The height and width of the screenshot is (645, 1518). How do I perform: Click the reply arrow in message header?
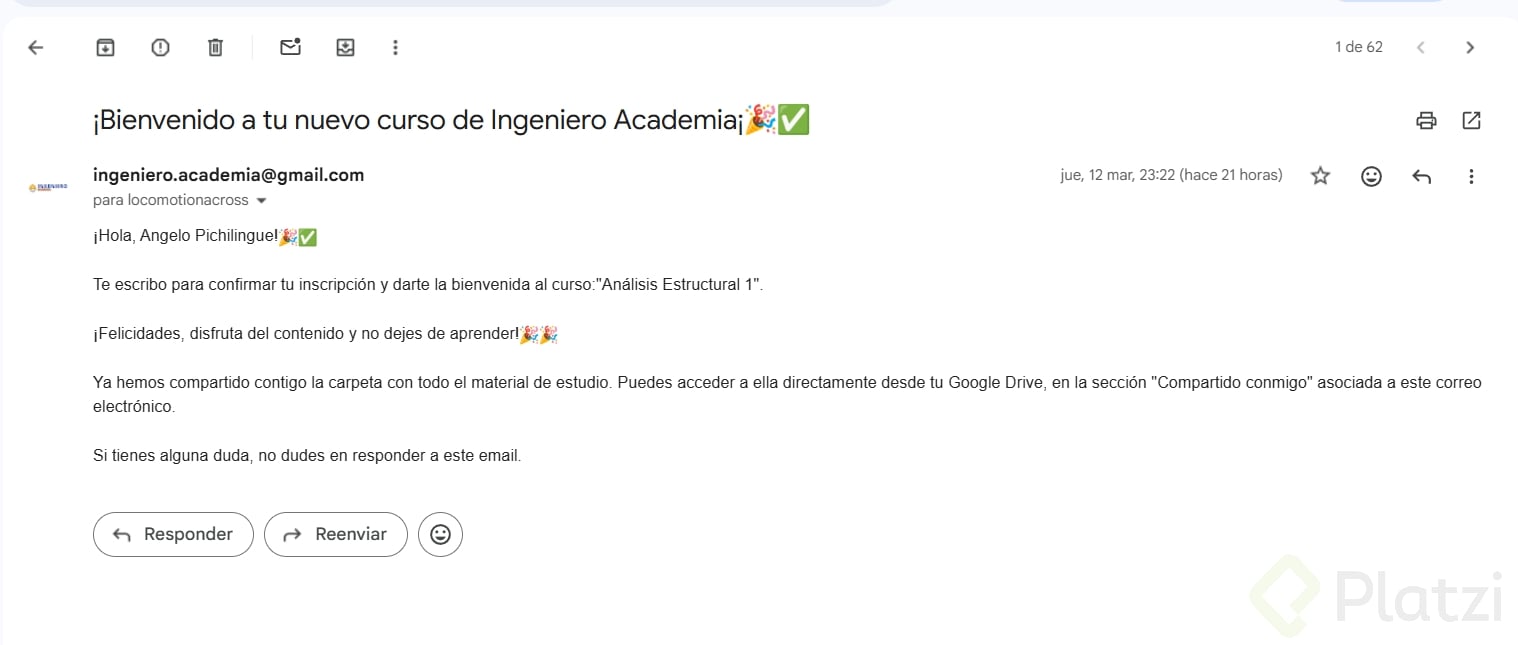coord(1421,176)
